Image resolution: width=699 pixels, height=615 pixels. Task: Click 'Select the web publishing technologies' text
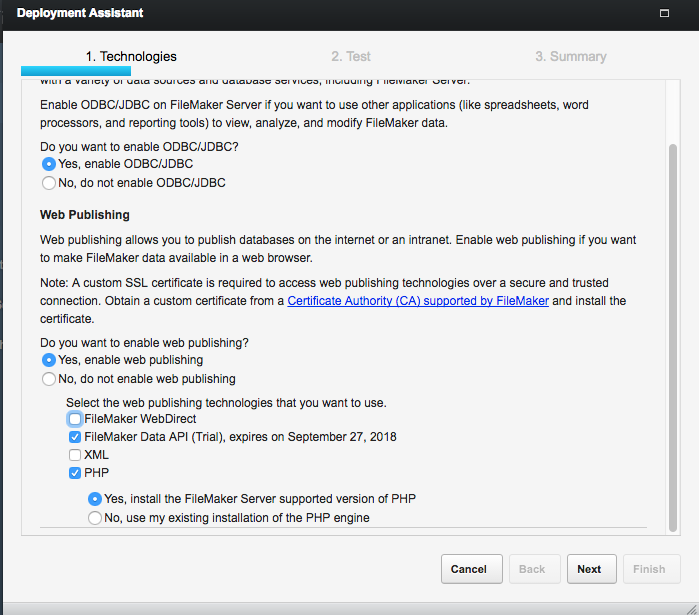click(x=226, y=403)
